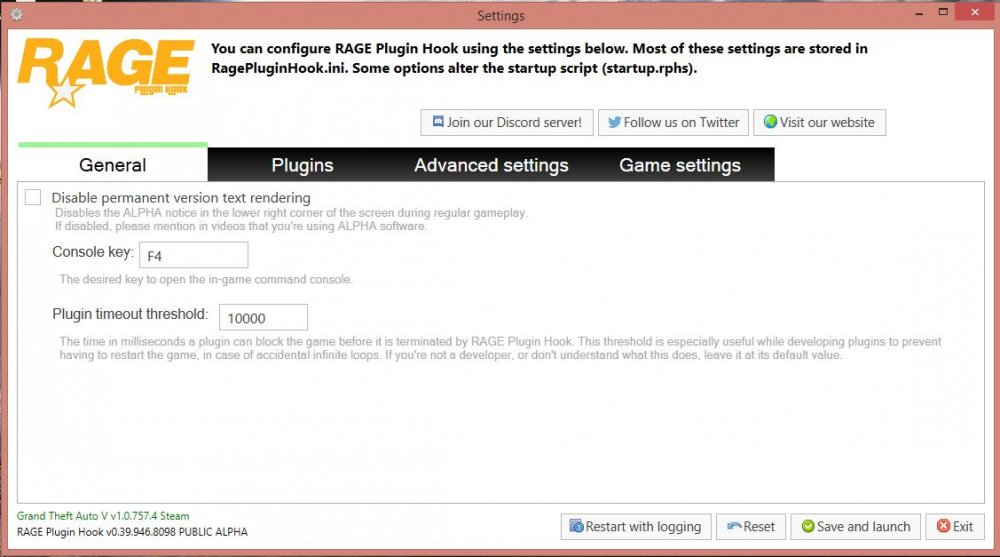Image resolution: width=1000 pixels, height=557 pixels.
Task: Click the gear icon in the title bar
Action: 16,15
